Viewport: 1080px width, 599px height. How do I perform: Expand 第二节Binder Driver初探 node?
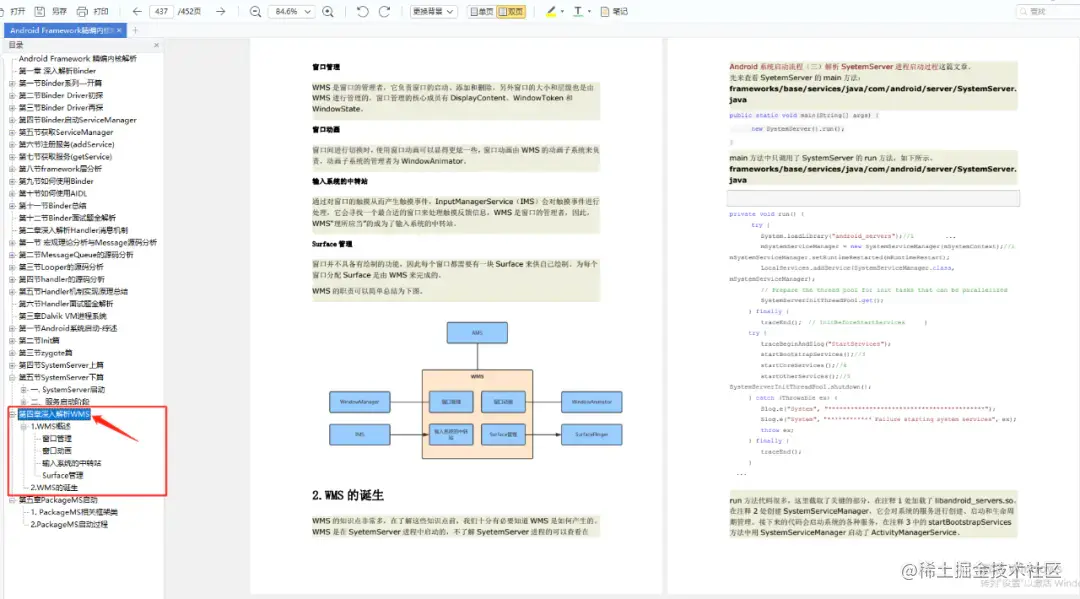(x=12, y=96)
